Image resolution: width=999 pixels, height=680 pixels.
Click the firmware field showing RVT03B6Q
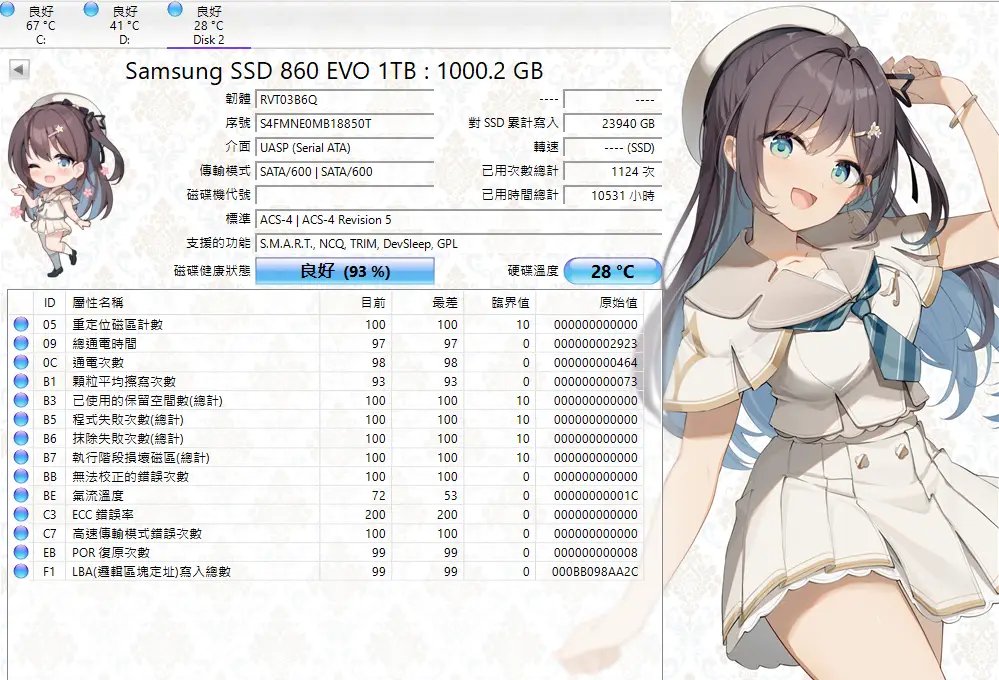344,100
